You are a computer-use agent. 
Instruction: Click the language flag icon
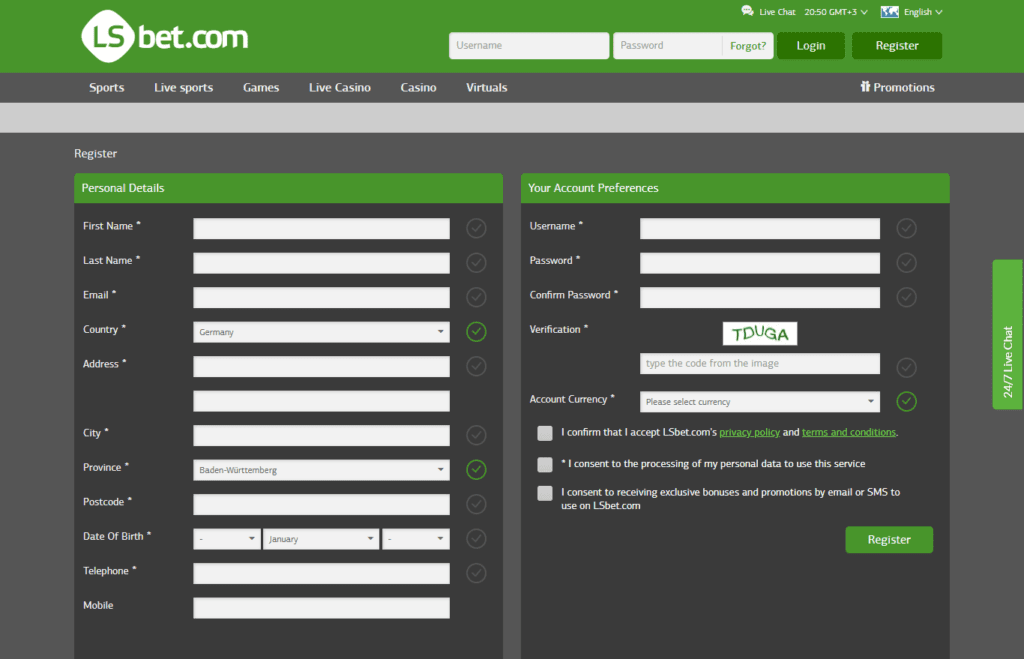pos(889,12)
